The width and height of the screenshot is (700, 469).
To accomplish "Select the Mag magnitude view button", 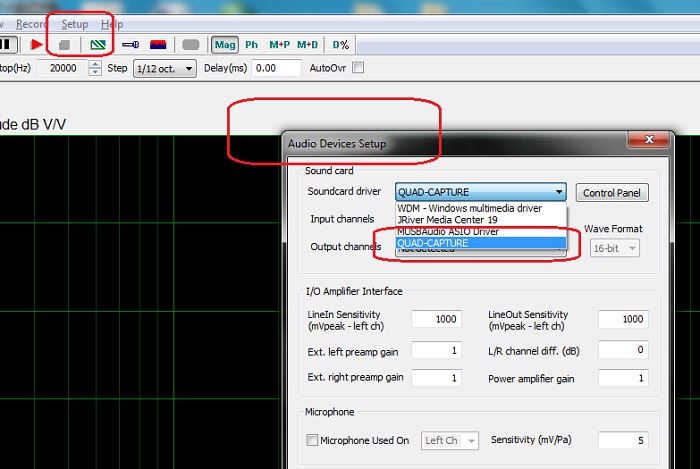I will click(x=225, y=44).
